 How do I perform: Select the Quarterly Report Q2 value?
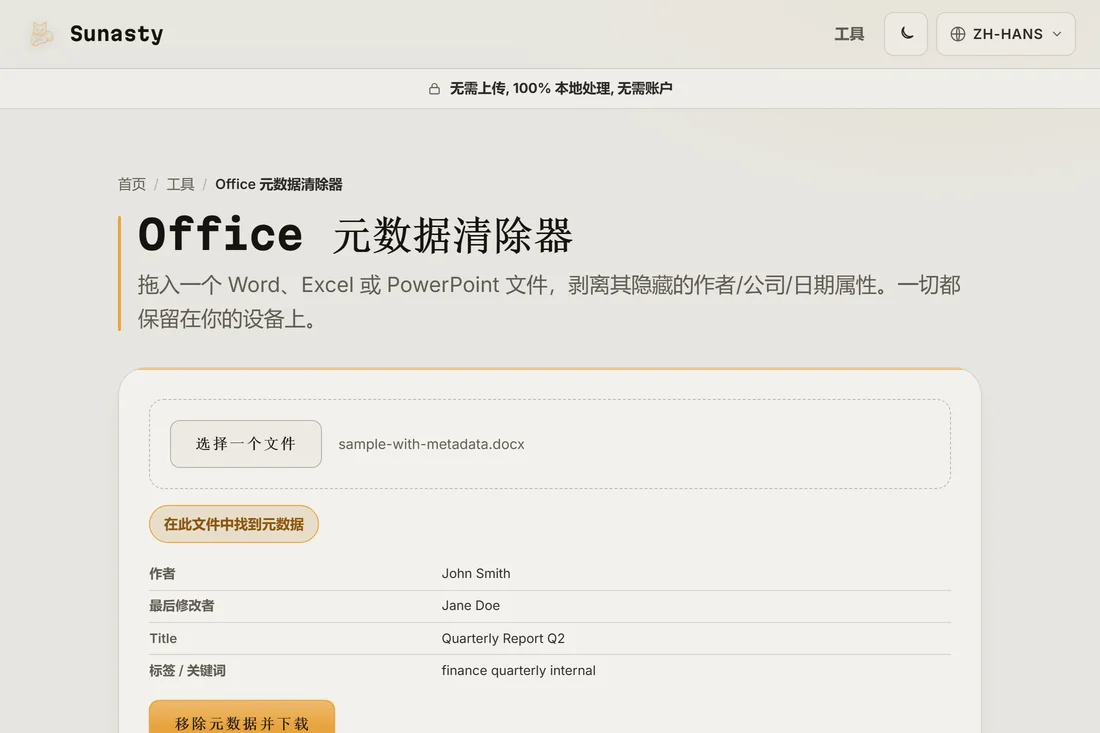point(503,638)
